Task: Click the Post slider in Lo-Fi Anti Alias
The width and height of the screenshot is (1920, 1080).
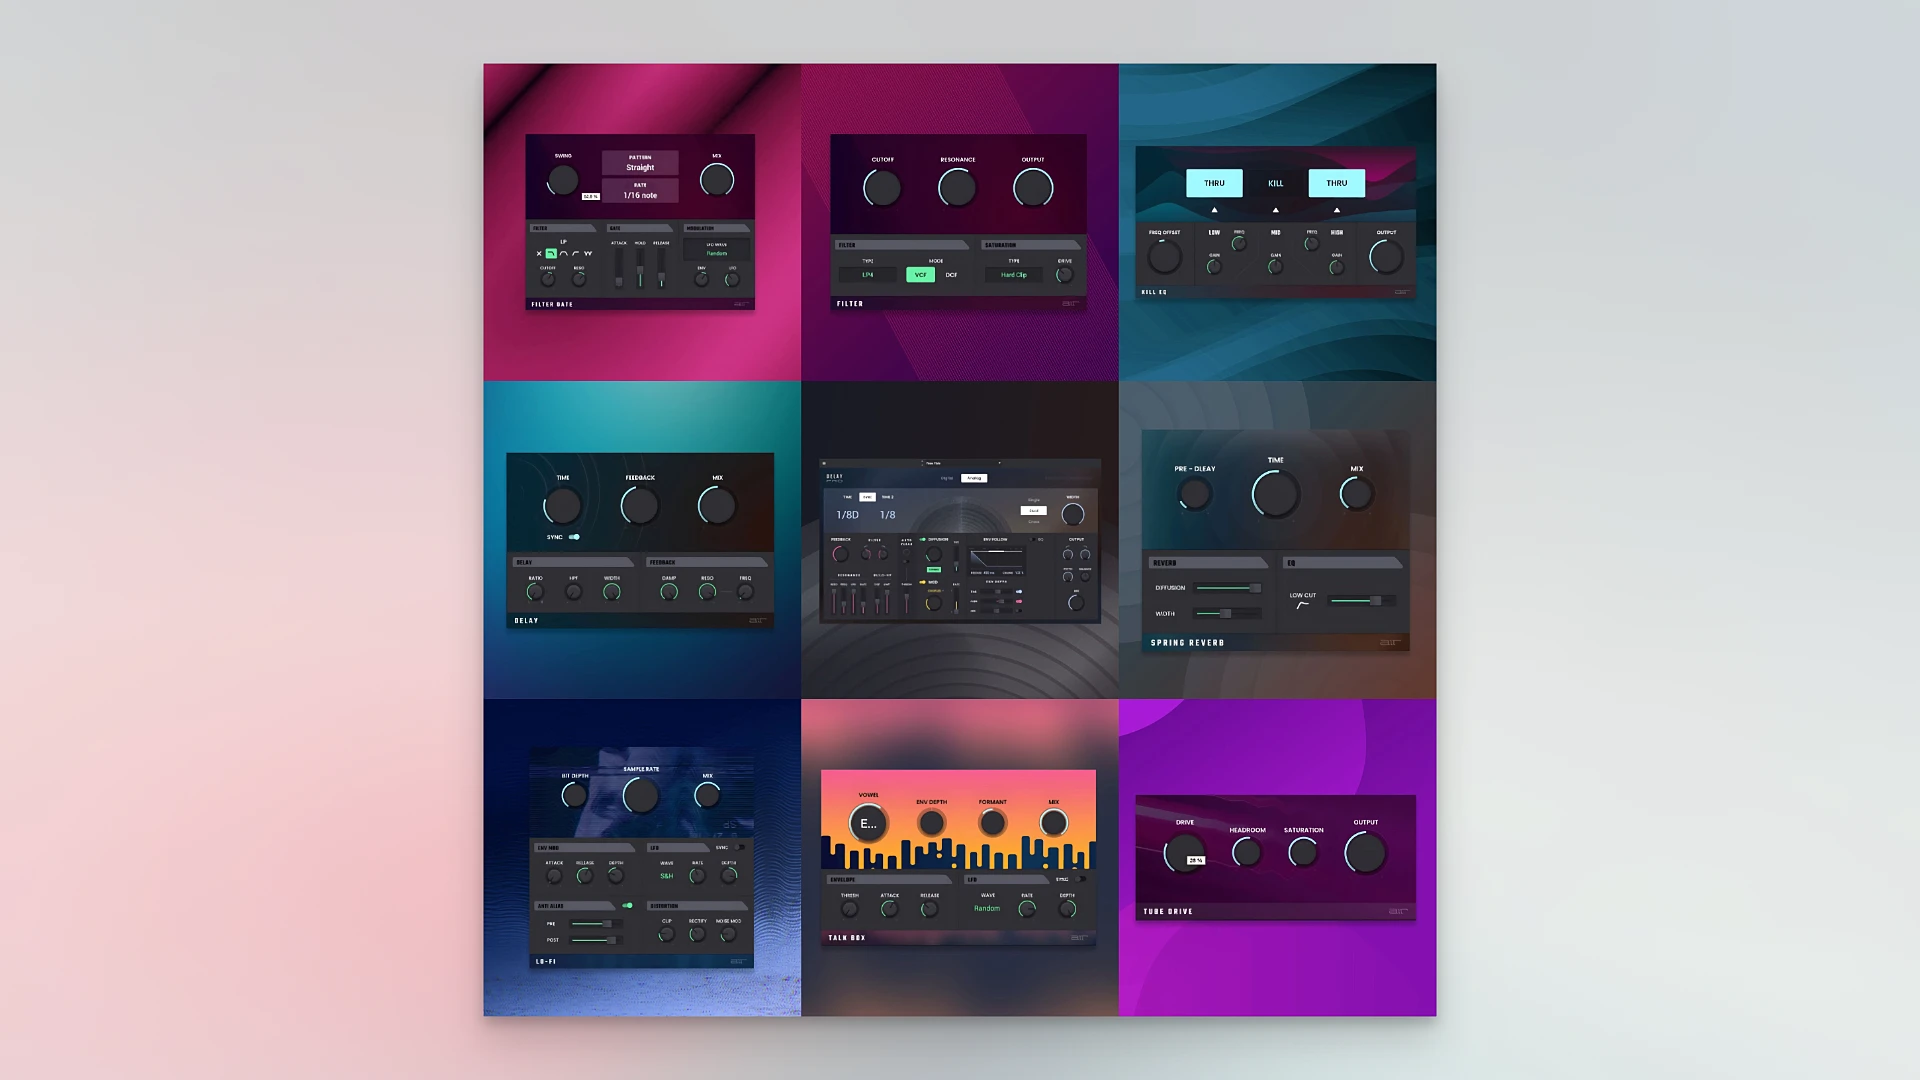Action: pos(595,940)
